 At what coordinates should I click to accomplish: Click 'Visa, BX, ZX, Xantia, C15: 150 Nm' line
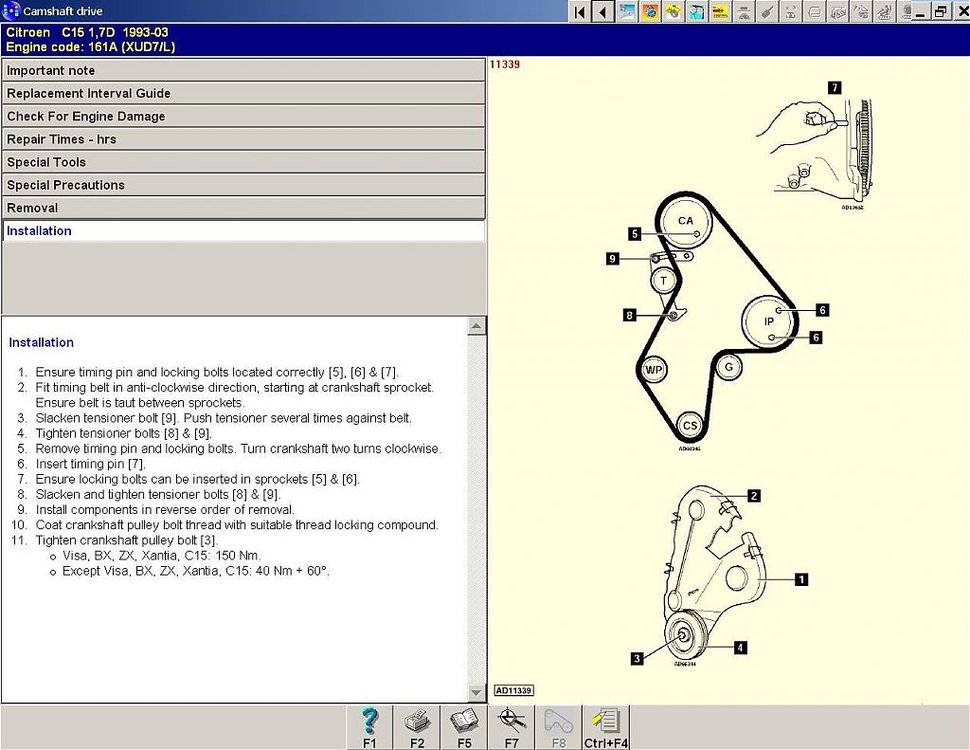161,556
